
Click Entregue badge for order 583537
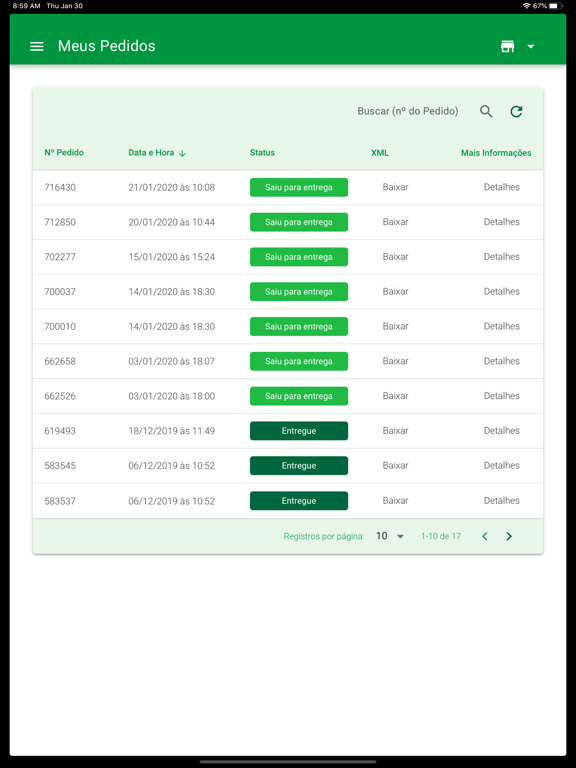[299, 501]
